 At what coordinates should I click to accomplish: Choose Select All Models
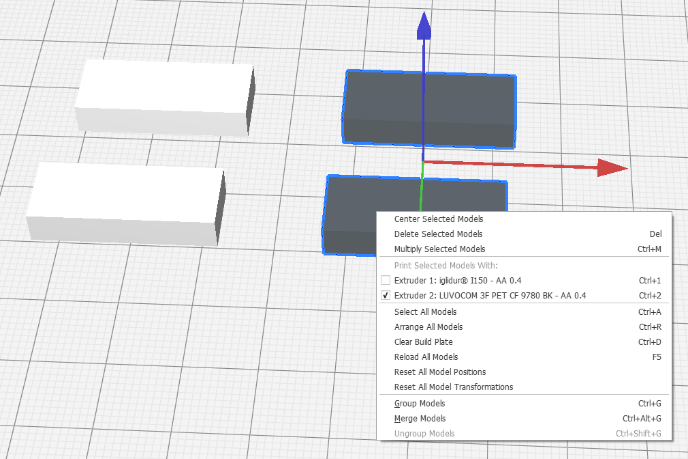pyautogui.click(x=426, y=312)
